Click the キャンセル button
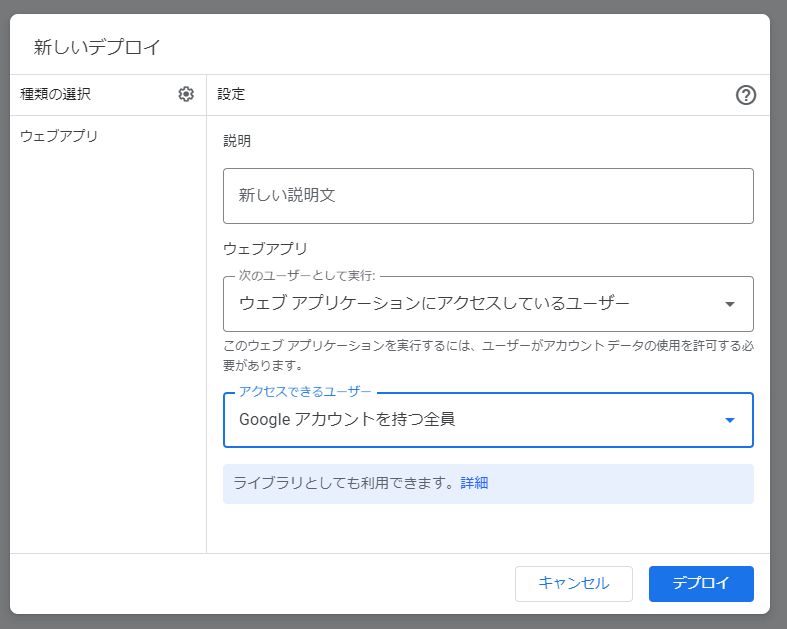 (x=574, y=583)
